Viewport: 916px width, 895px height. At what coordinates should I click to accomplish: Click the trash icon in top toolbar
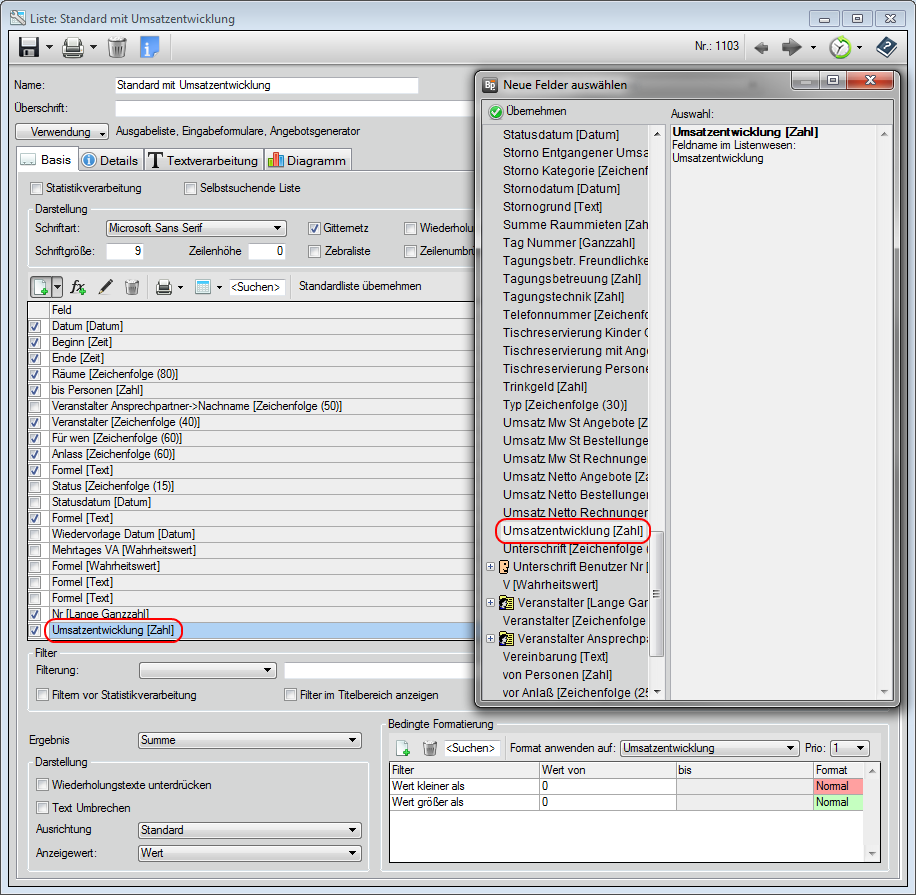coord(117,47)
